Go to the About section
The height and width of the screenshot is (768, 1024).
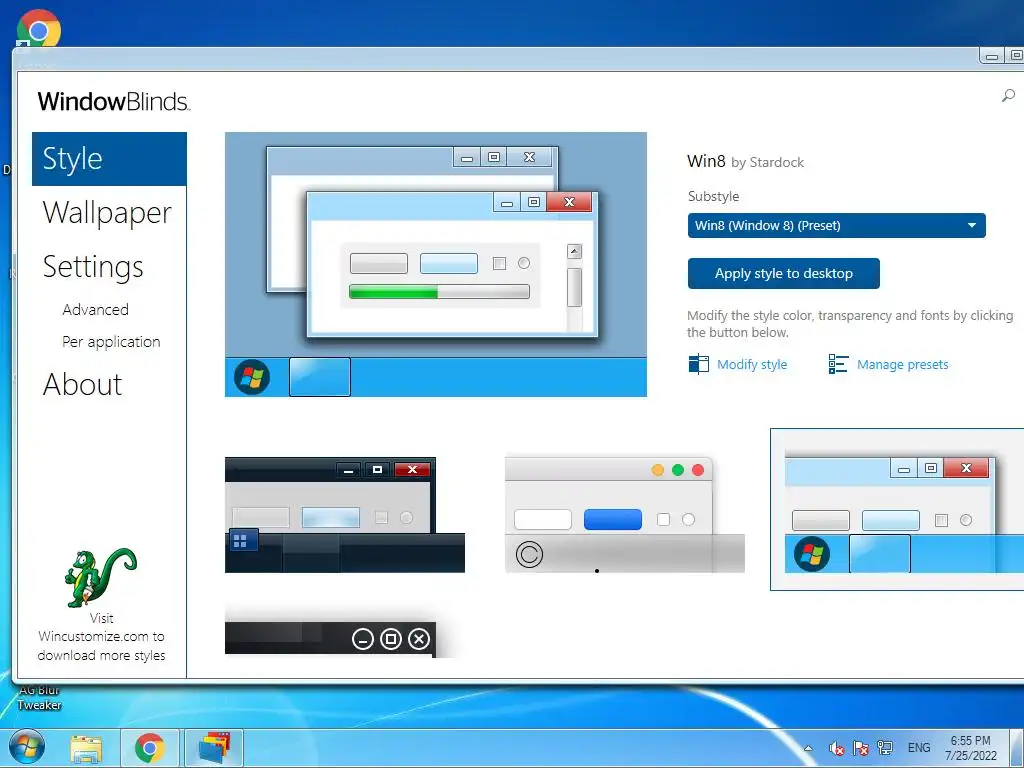82,384
